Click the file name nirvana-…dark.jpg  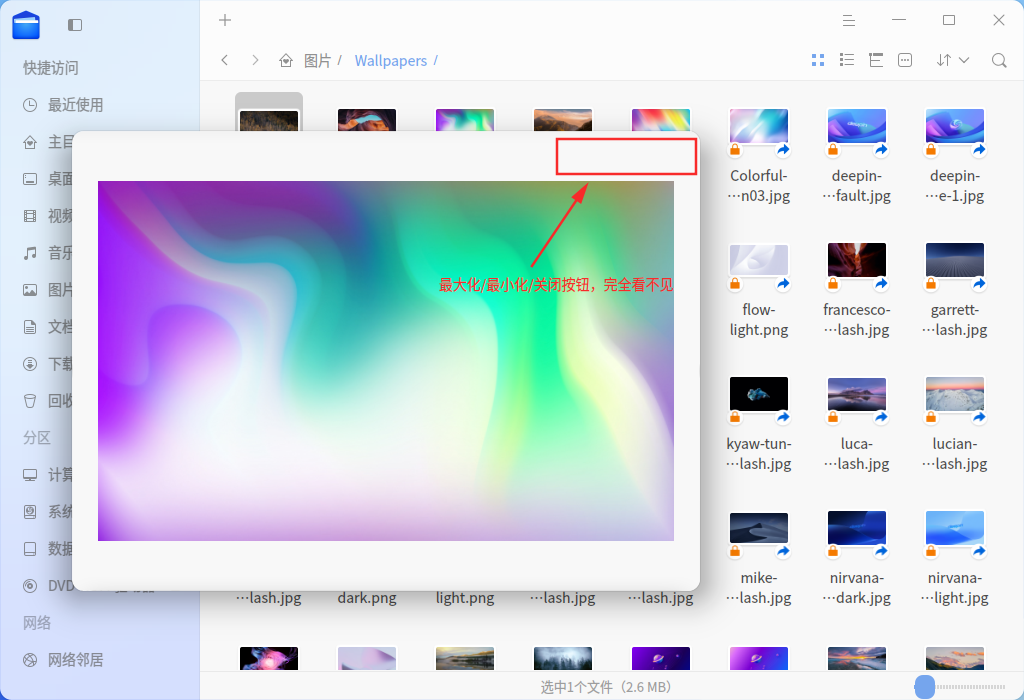(x=857, y=588)
